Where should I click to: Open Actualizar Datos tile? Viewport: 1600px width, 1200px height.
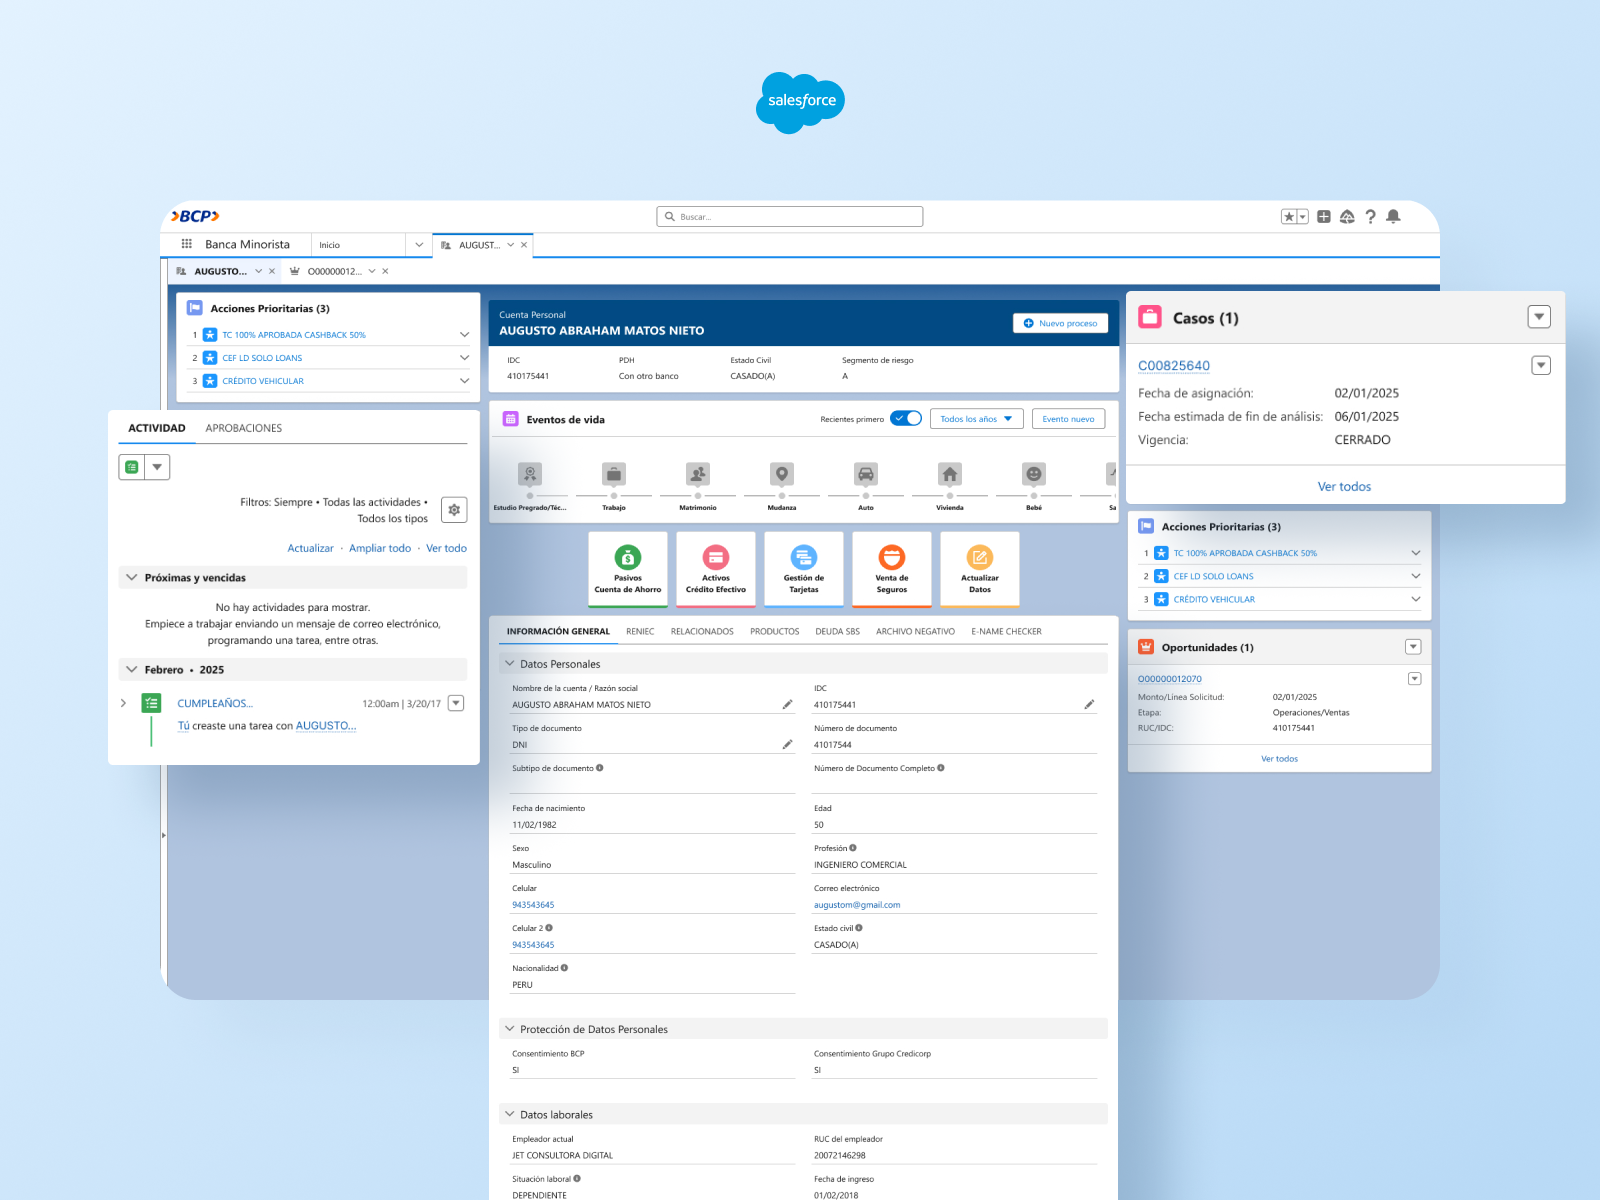click(x=980, y=569)
